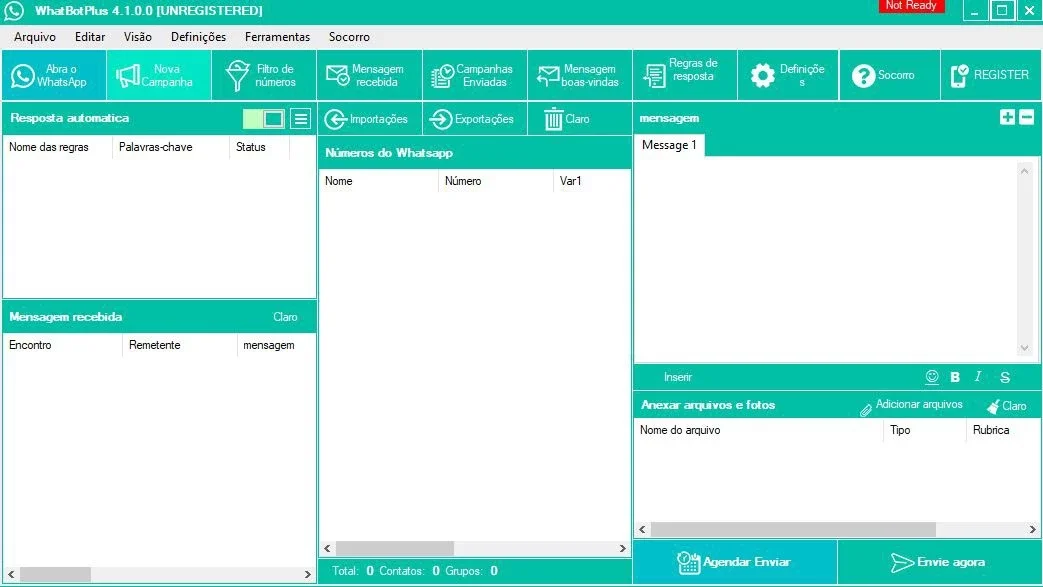Click Remetente column header
Image resolution: width=1043 pixels, height=587 pixels.
point(180,345)
